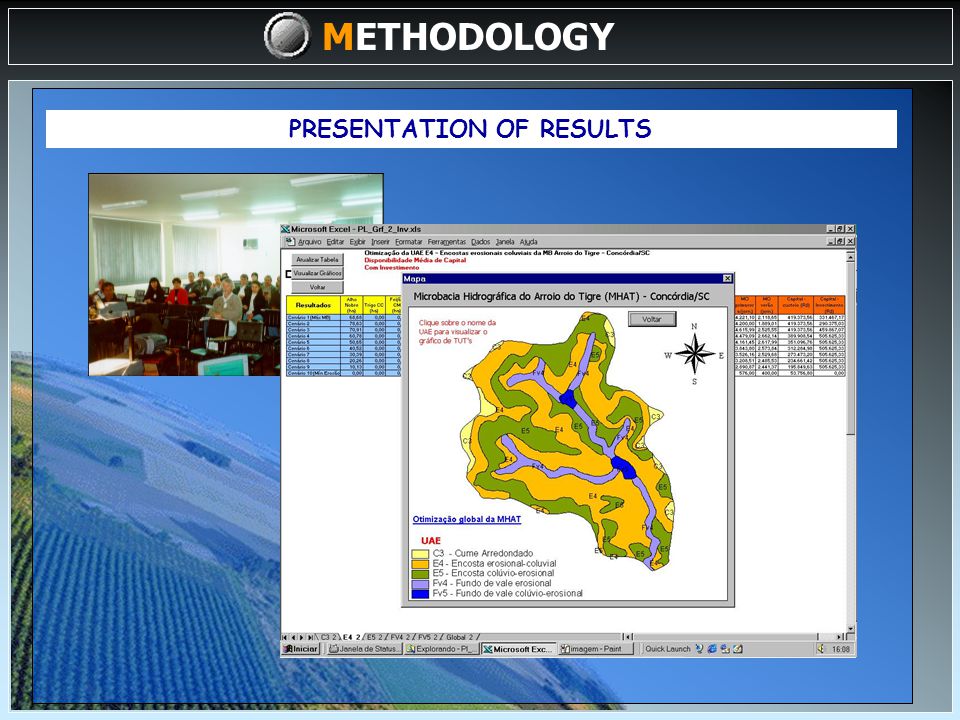Image resolution: width=960 pixels, height=720 pixels.
Task: Switch to the E5 2 sheet tab
Action: (375, 637)
